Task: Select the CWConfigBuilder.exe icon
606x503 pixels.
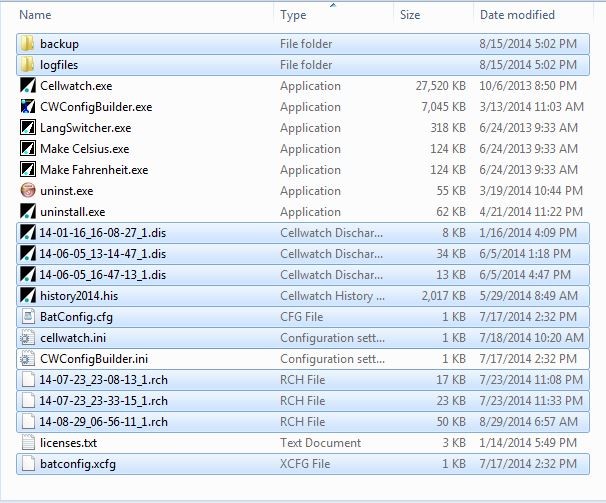Action: (28, 107)
